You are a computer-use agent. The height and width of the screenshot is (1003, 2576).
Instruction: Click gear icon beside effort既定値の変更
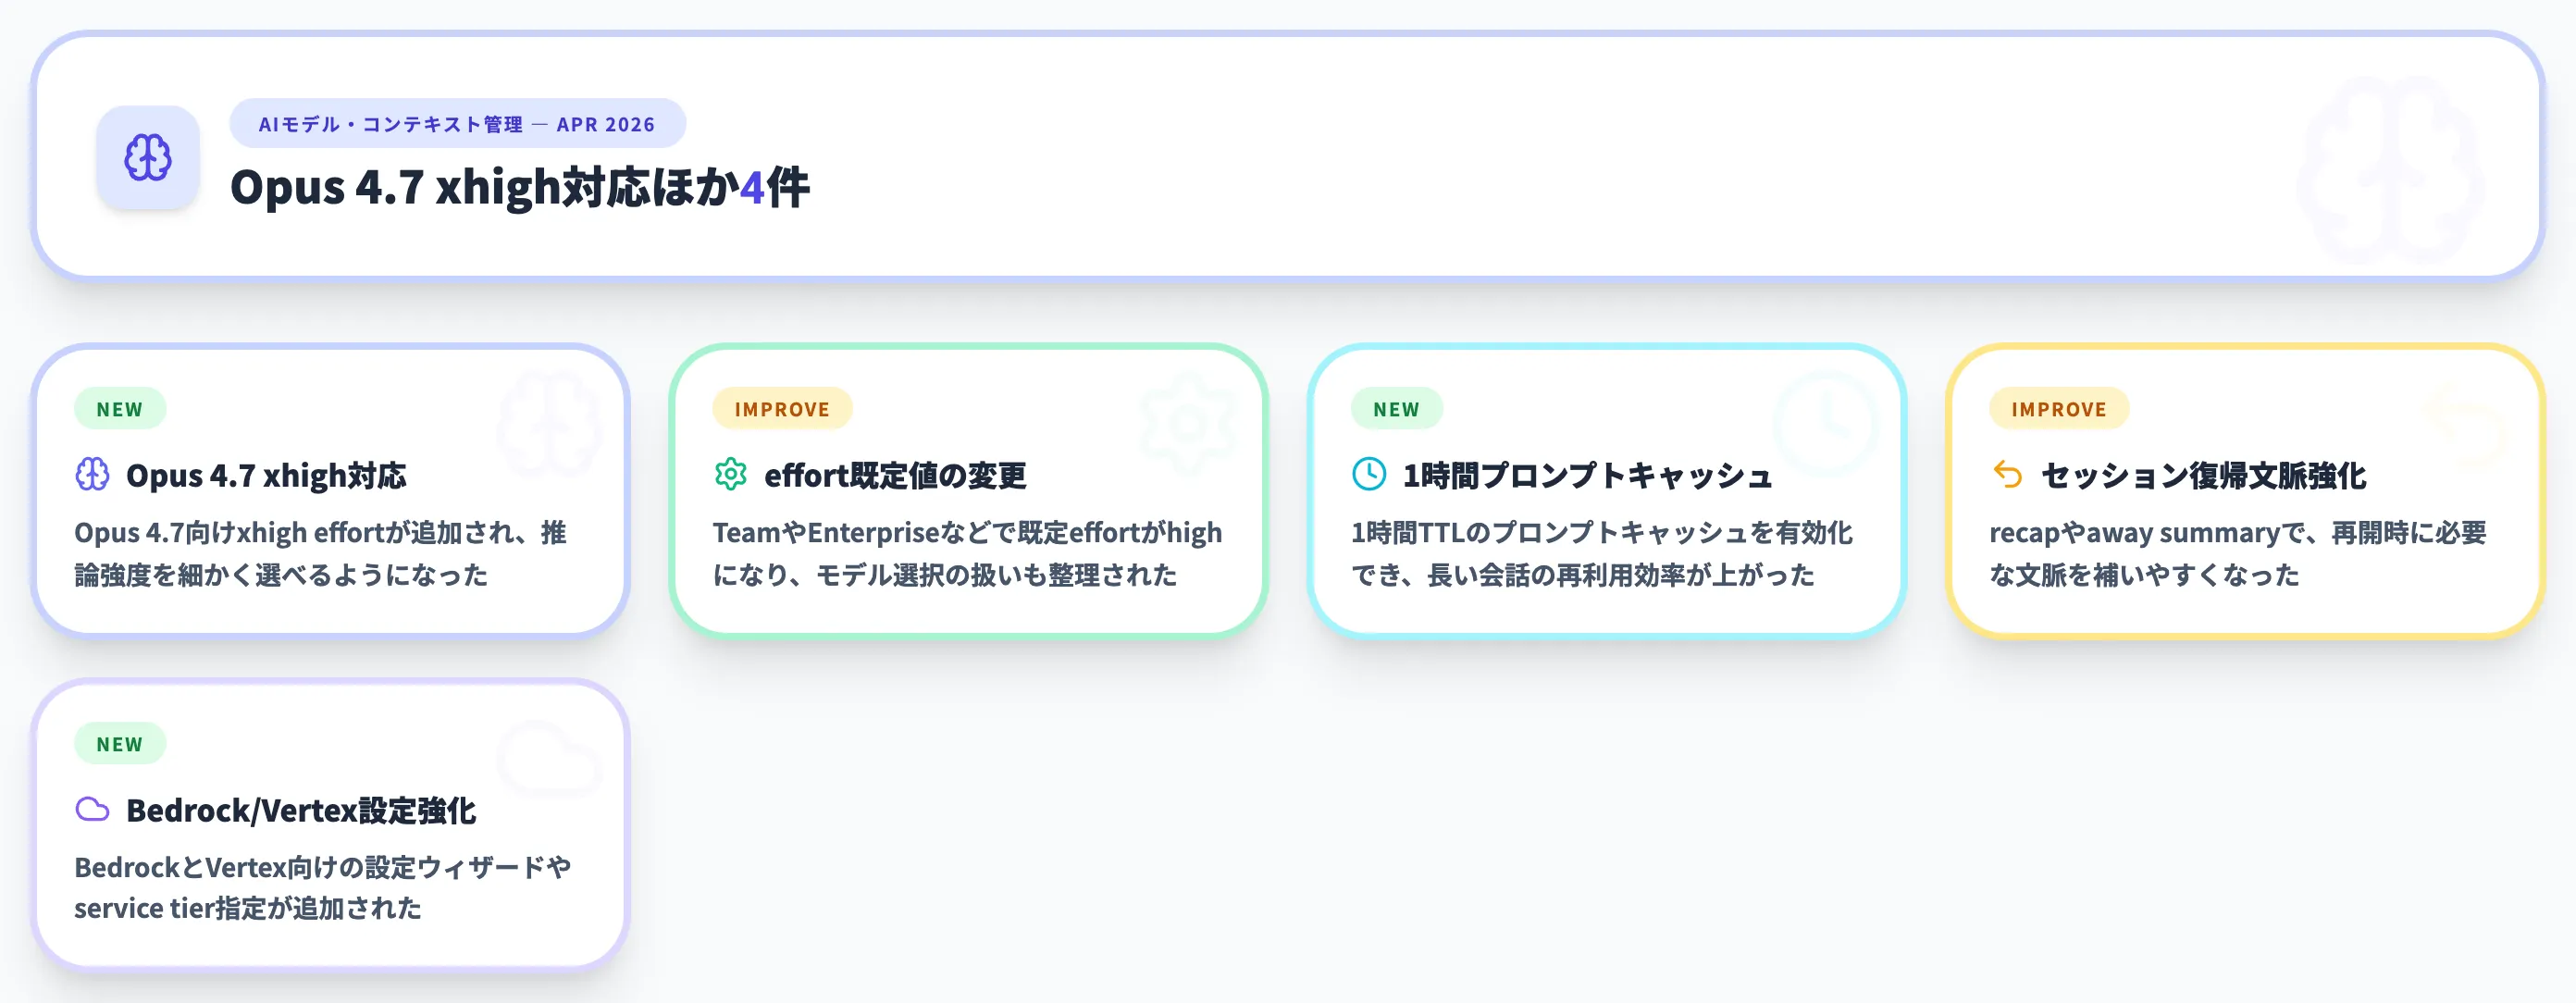click(731, 474)
